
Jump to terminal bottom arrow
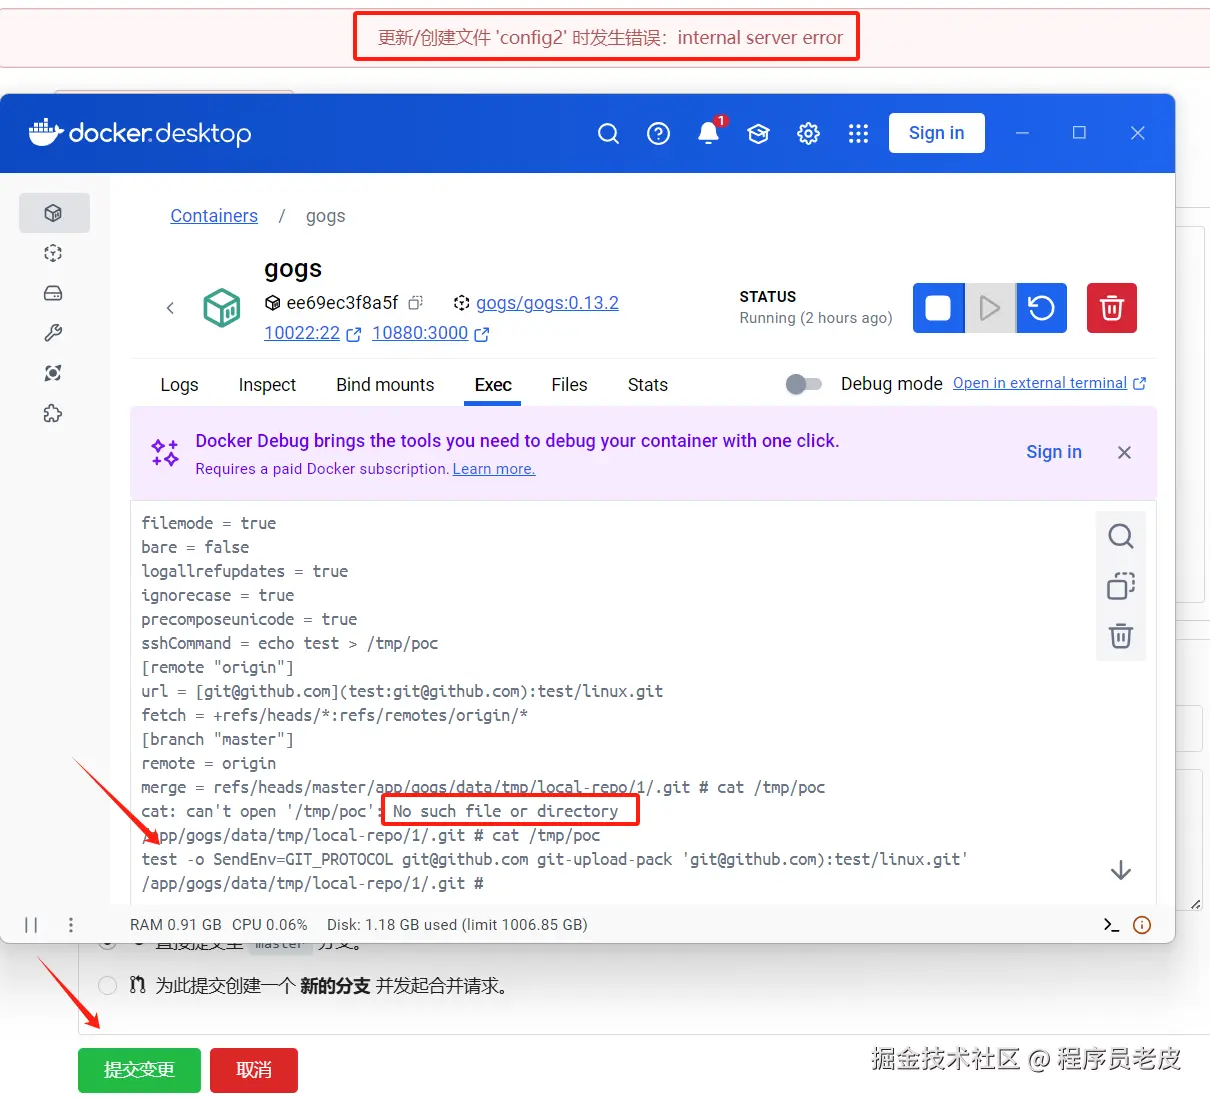click(x=1121, y=870)
